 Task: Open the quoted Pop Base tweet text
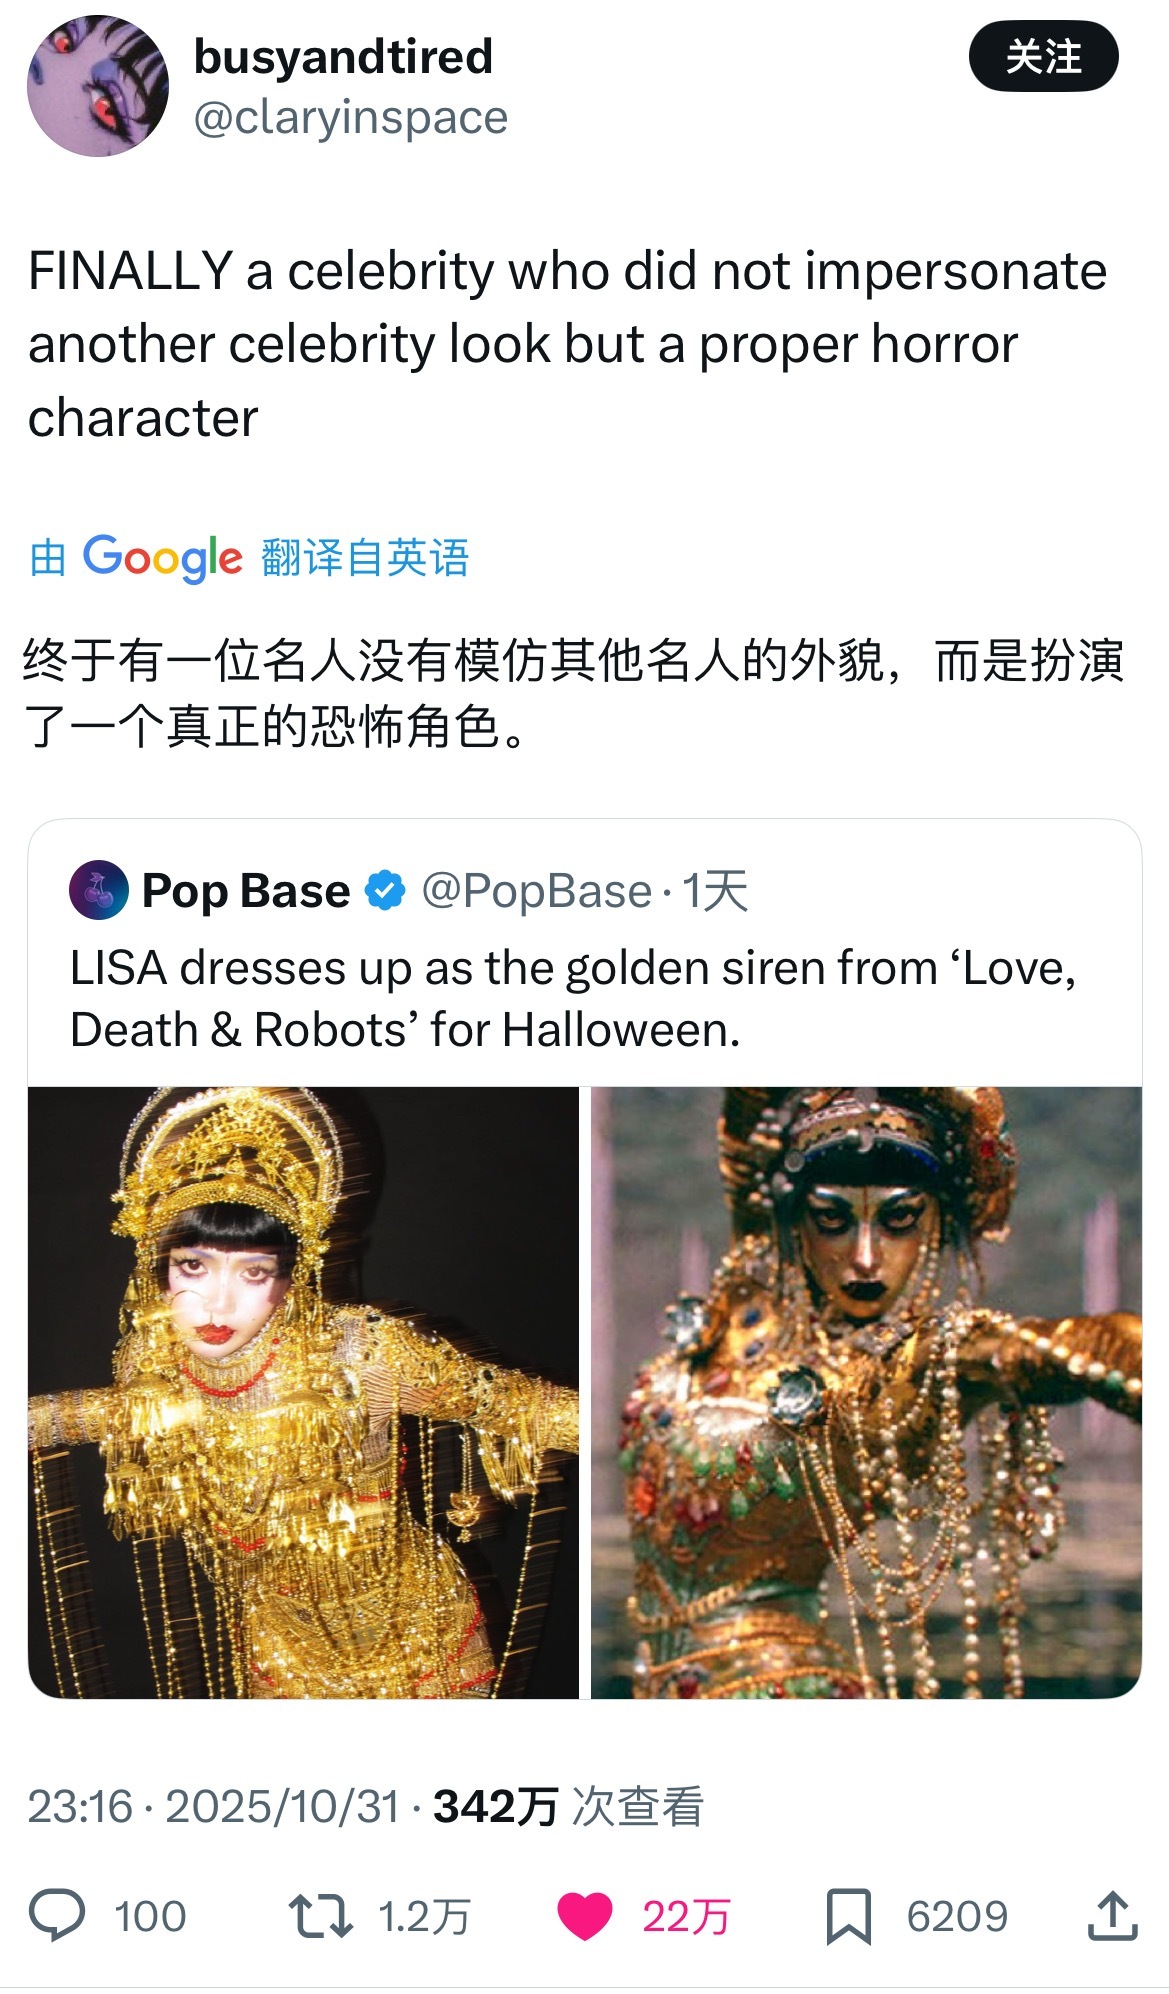(x=573, y=998)
